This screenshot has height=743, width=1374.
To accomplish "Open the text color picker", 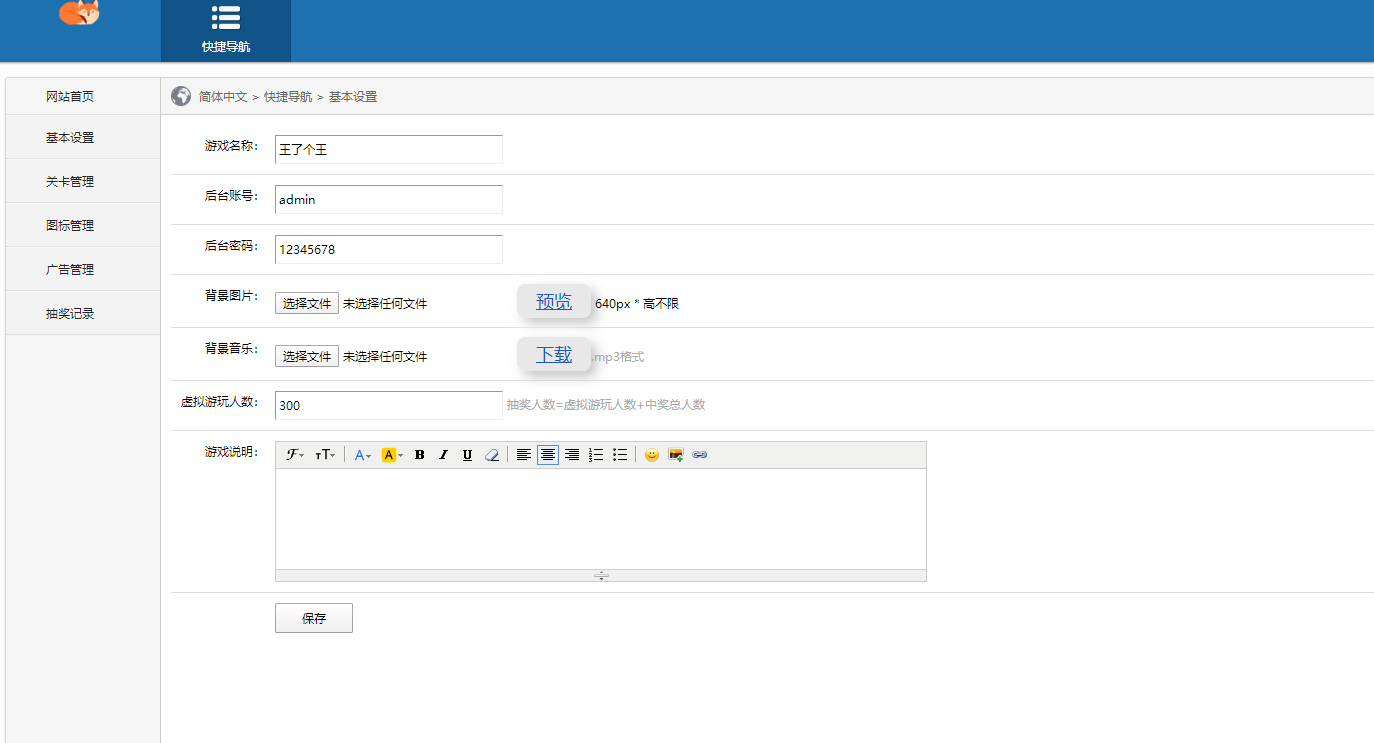I will tap(363, 455).
